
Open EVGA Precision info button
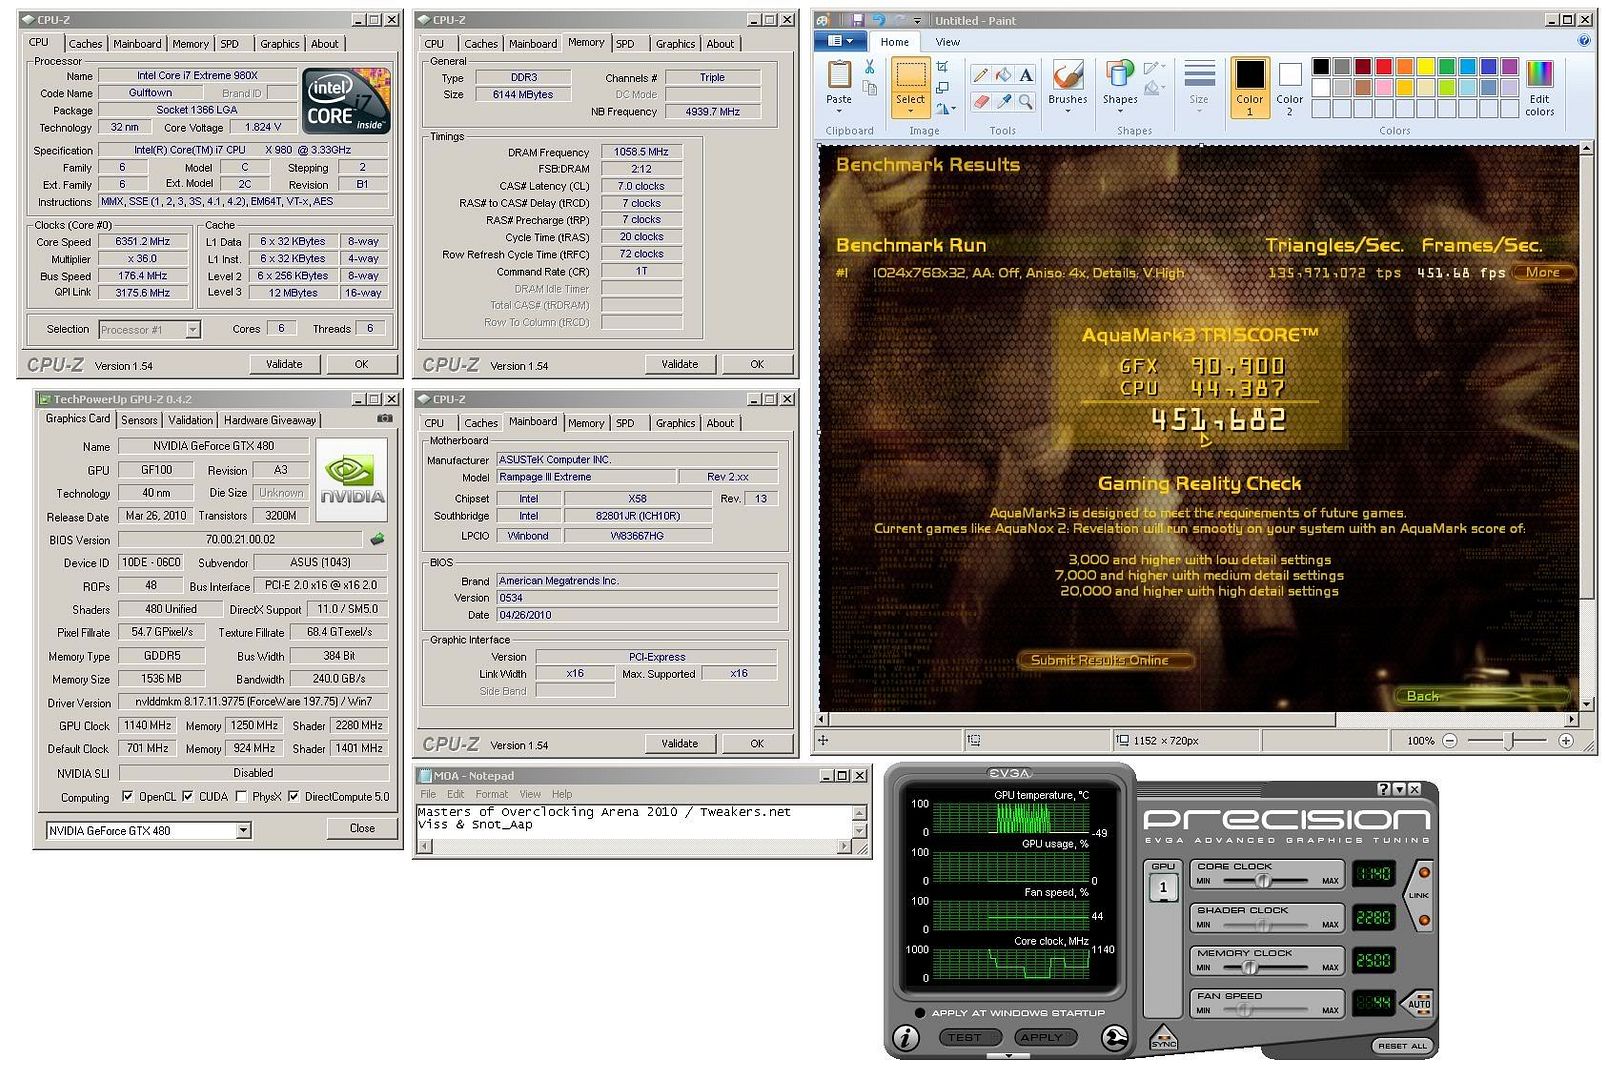tap(906, 1037)
